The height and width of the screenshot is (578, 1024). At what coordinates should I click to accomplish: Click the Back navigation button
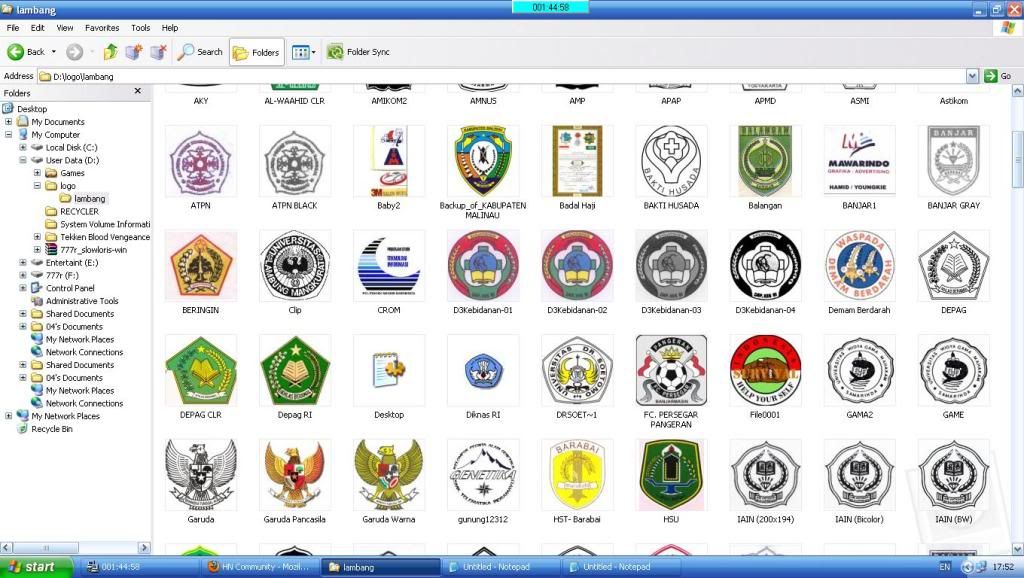click(26, 52)
